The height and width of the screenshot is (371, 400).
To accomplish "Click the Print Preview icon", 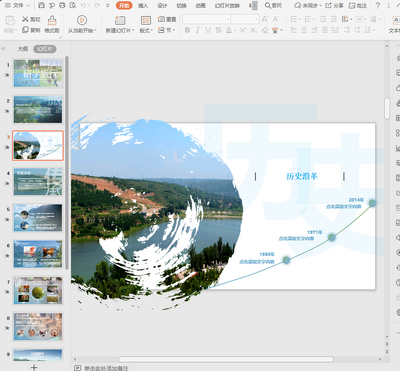I will pyautogui.click(x=72, y=5).
